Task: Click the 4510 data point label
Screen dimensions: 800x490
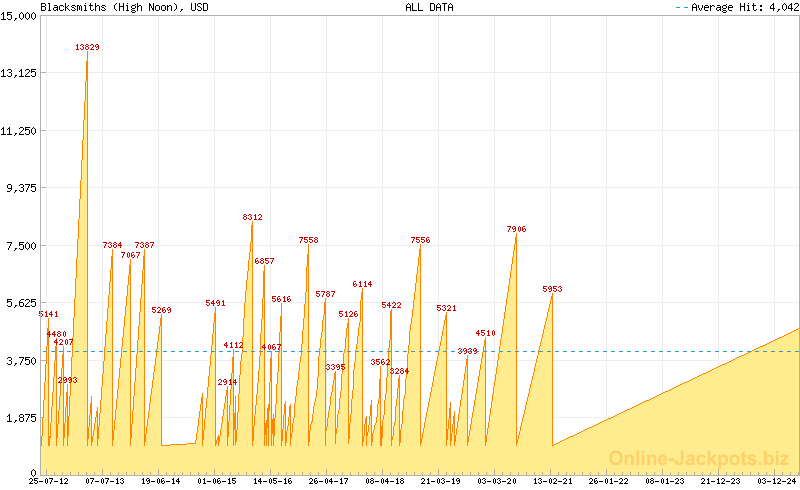Action: tap(485, 333)
